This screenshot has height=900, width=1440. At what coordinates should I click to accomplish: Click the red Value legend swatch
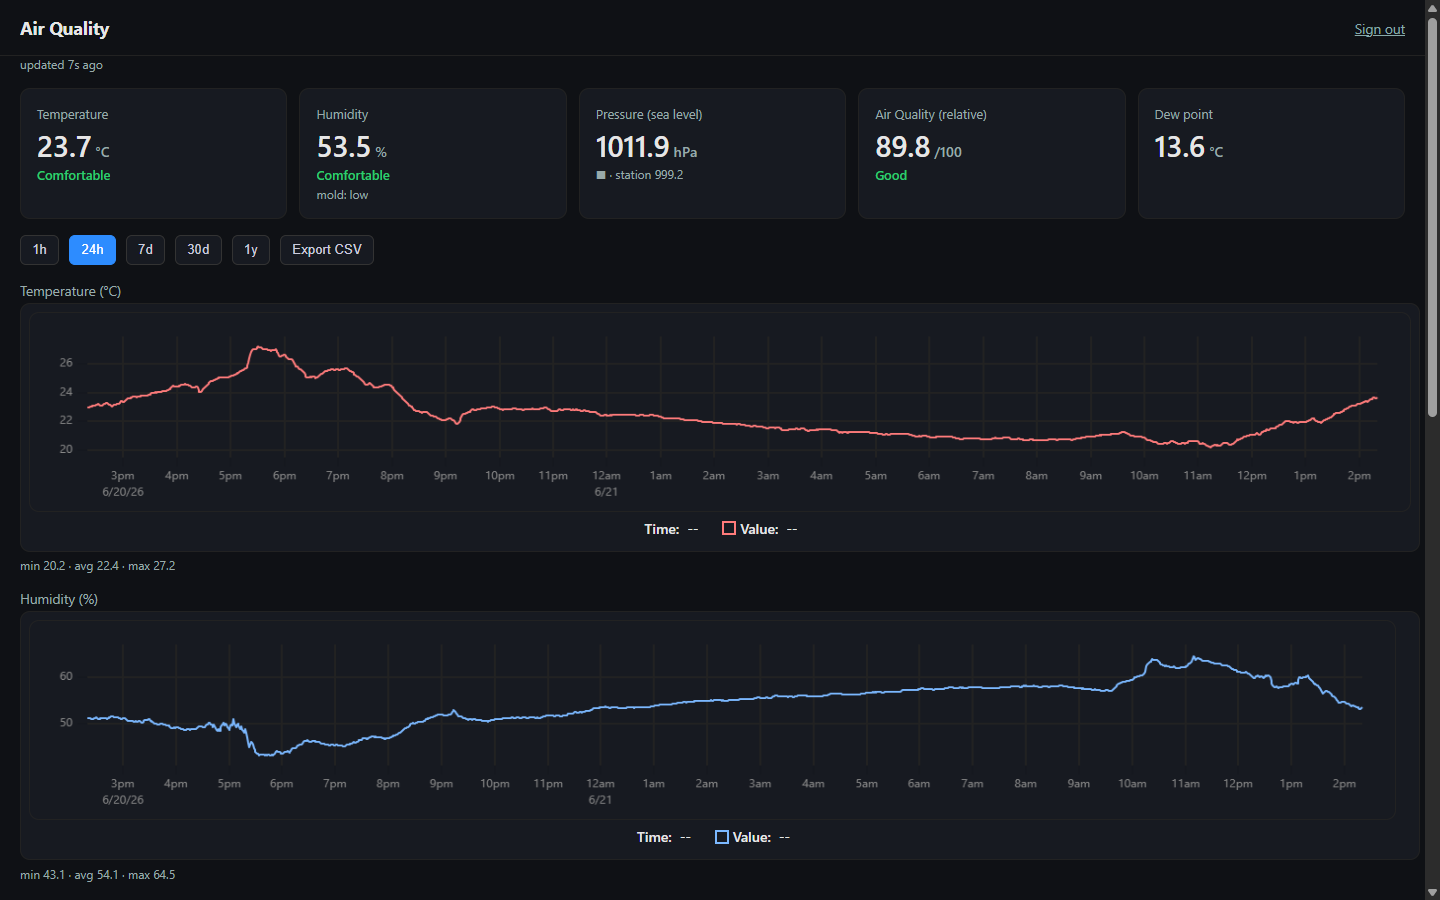pyautogui.click(x=729, y=528)
